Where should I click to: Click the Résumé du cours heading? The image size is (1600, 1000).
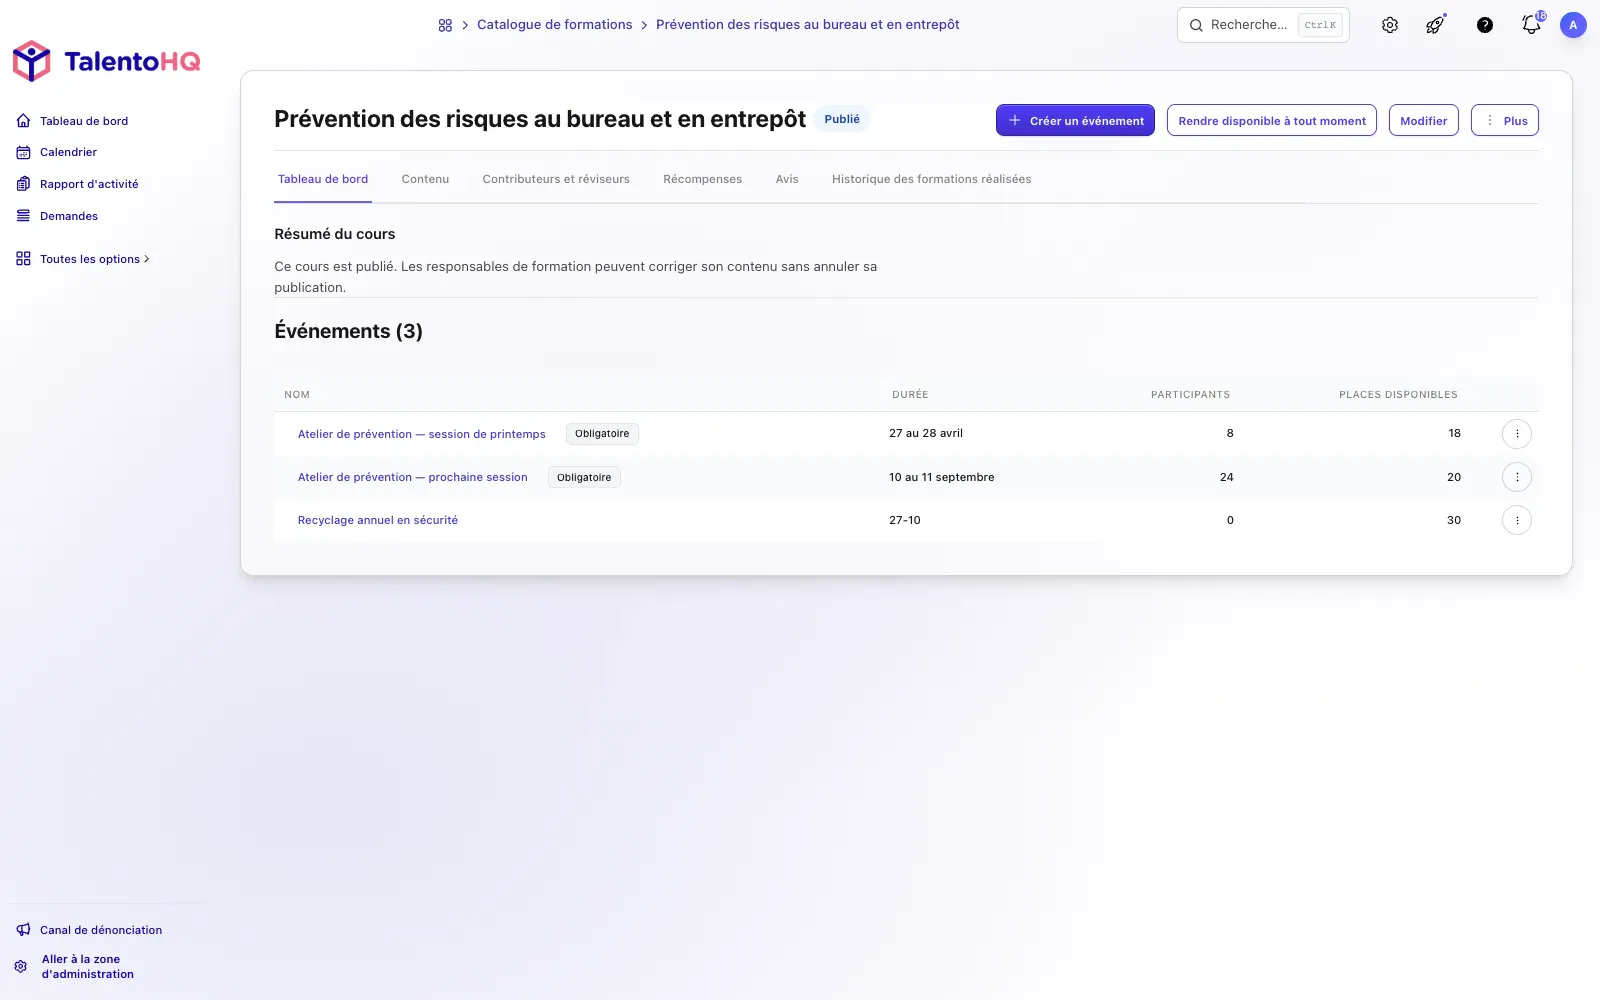point(335,234)
